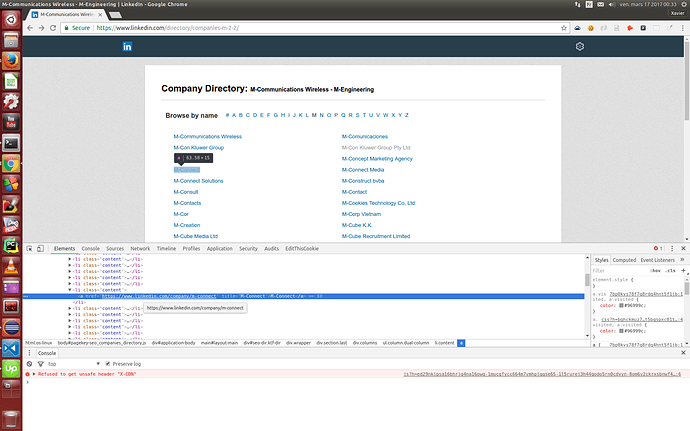Add new style rule with plus icon
The image size is (690, 431).
pyautogui.click(x=683, y=270)
